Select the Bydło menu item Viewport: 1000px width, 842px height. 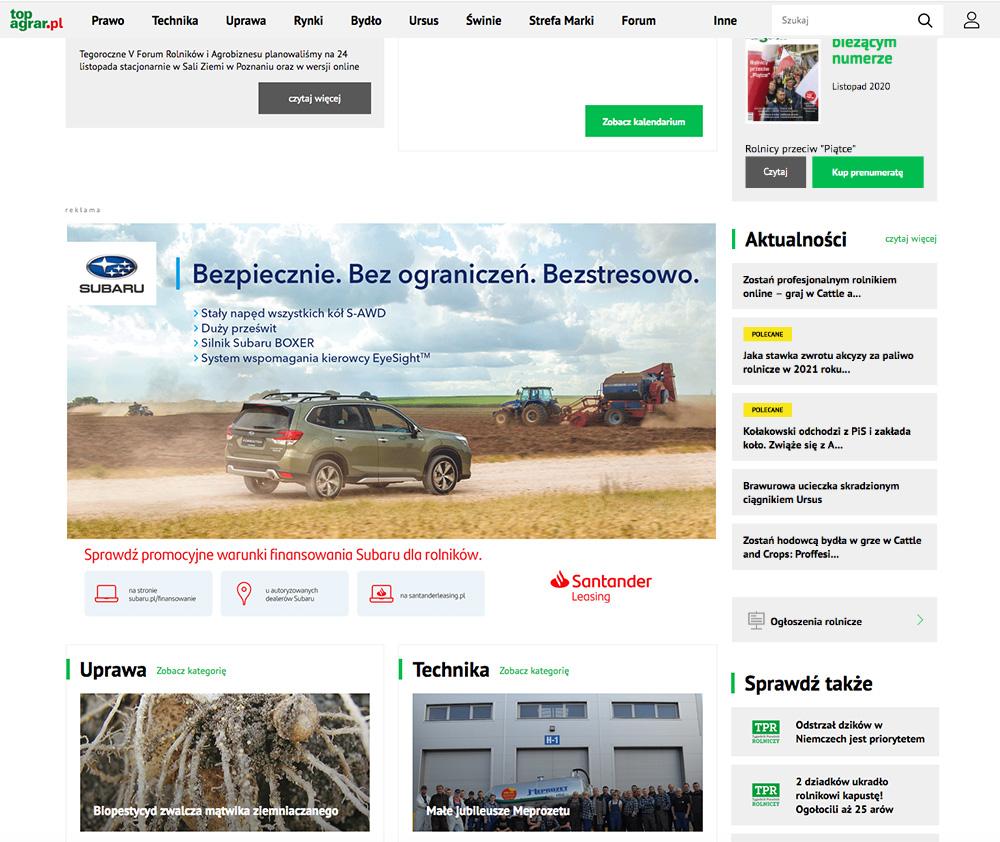click(366, 20)
